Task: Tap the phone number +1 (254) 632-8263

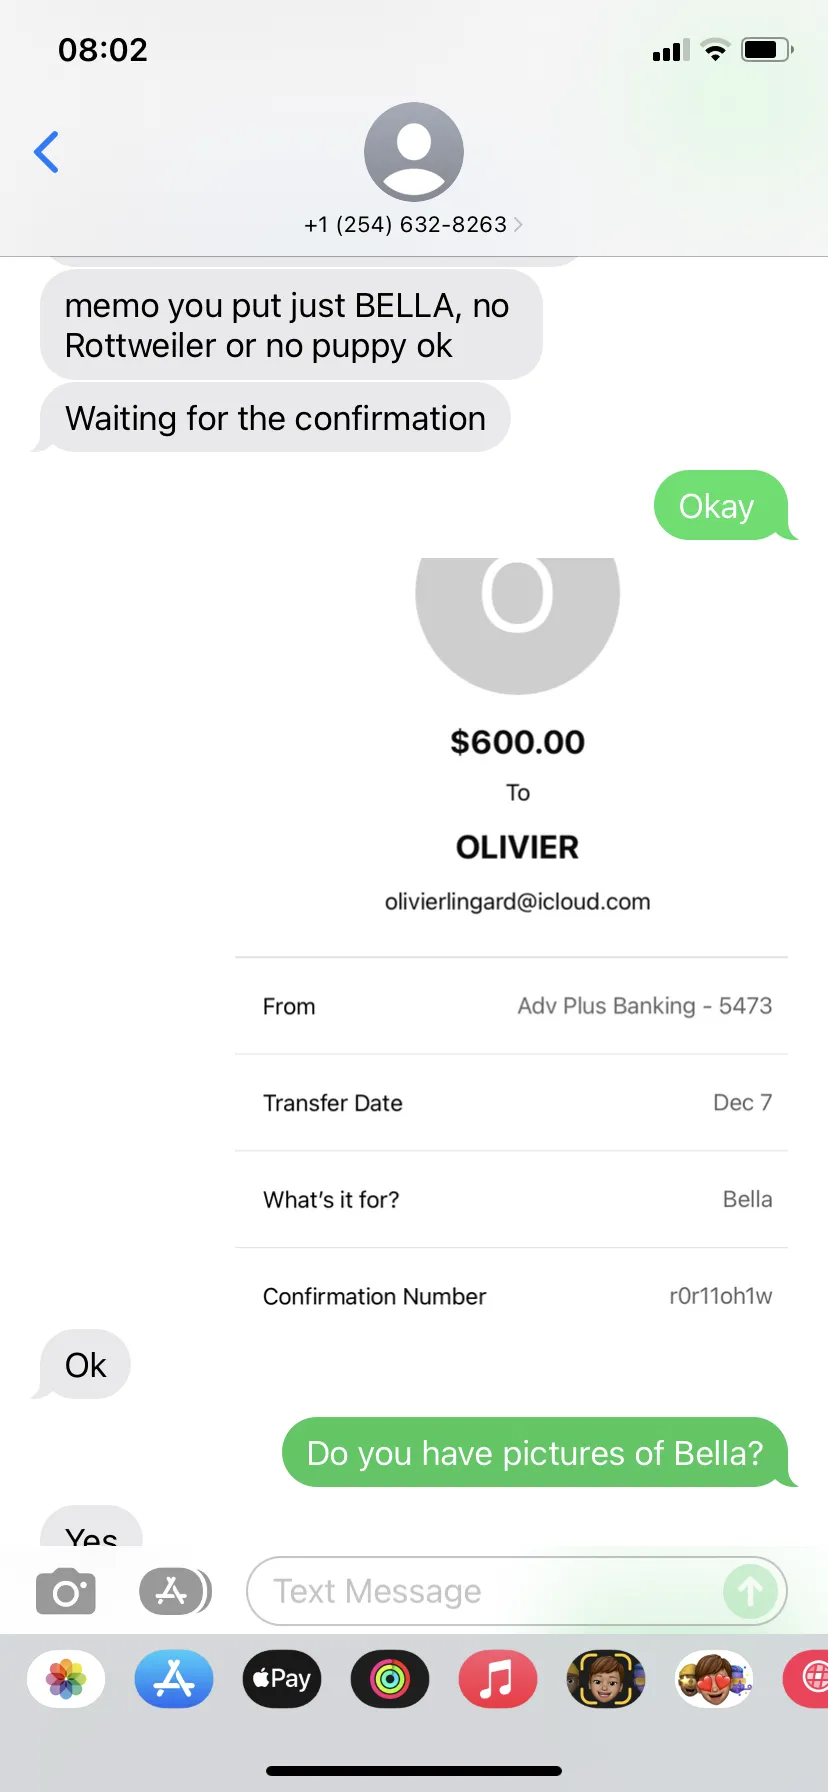Action: [x=406, y=225]
